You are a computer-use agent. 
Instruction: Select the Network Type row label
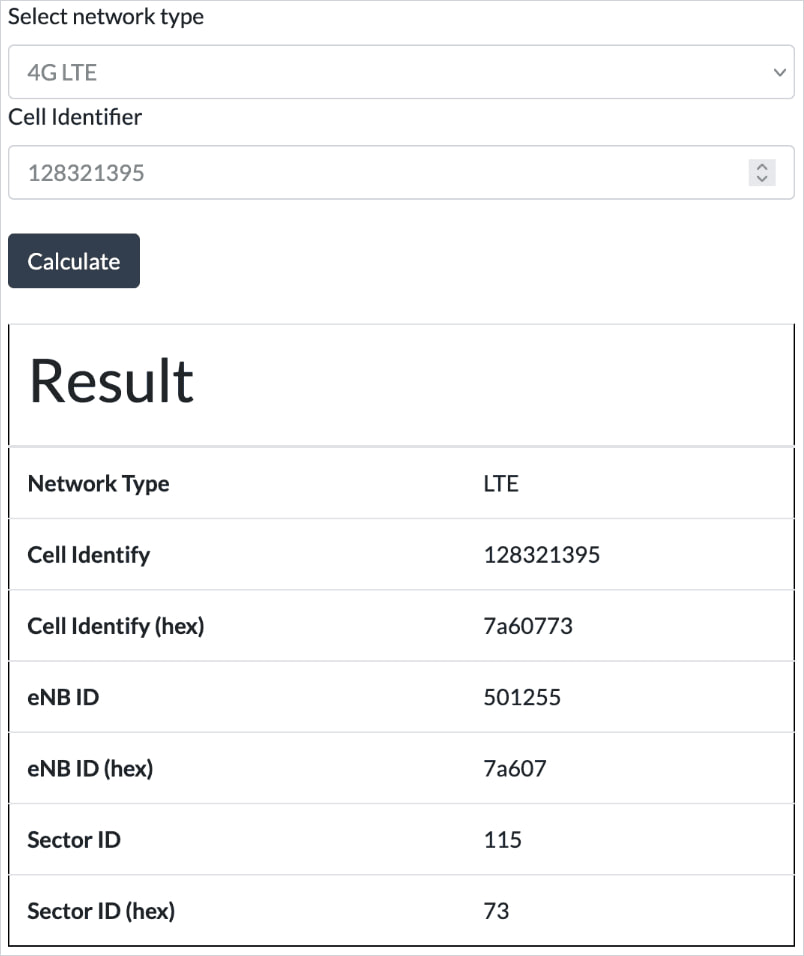pos(98,484)
